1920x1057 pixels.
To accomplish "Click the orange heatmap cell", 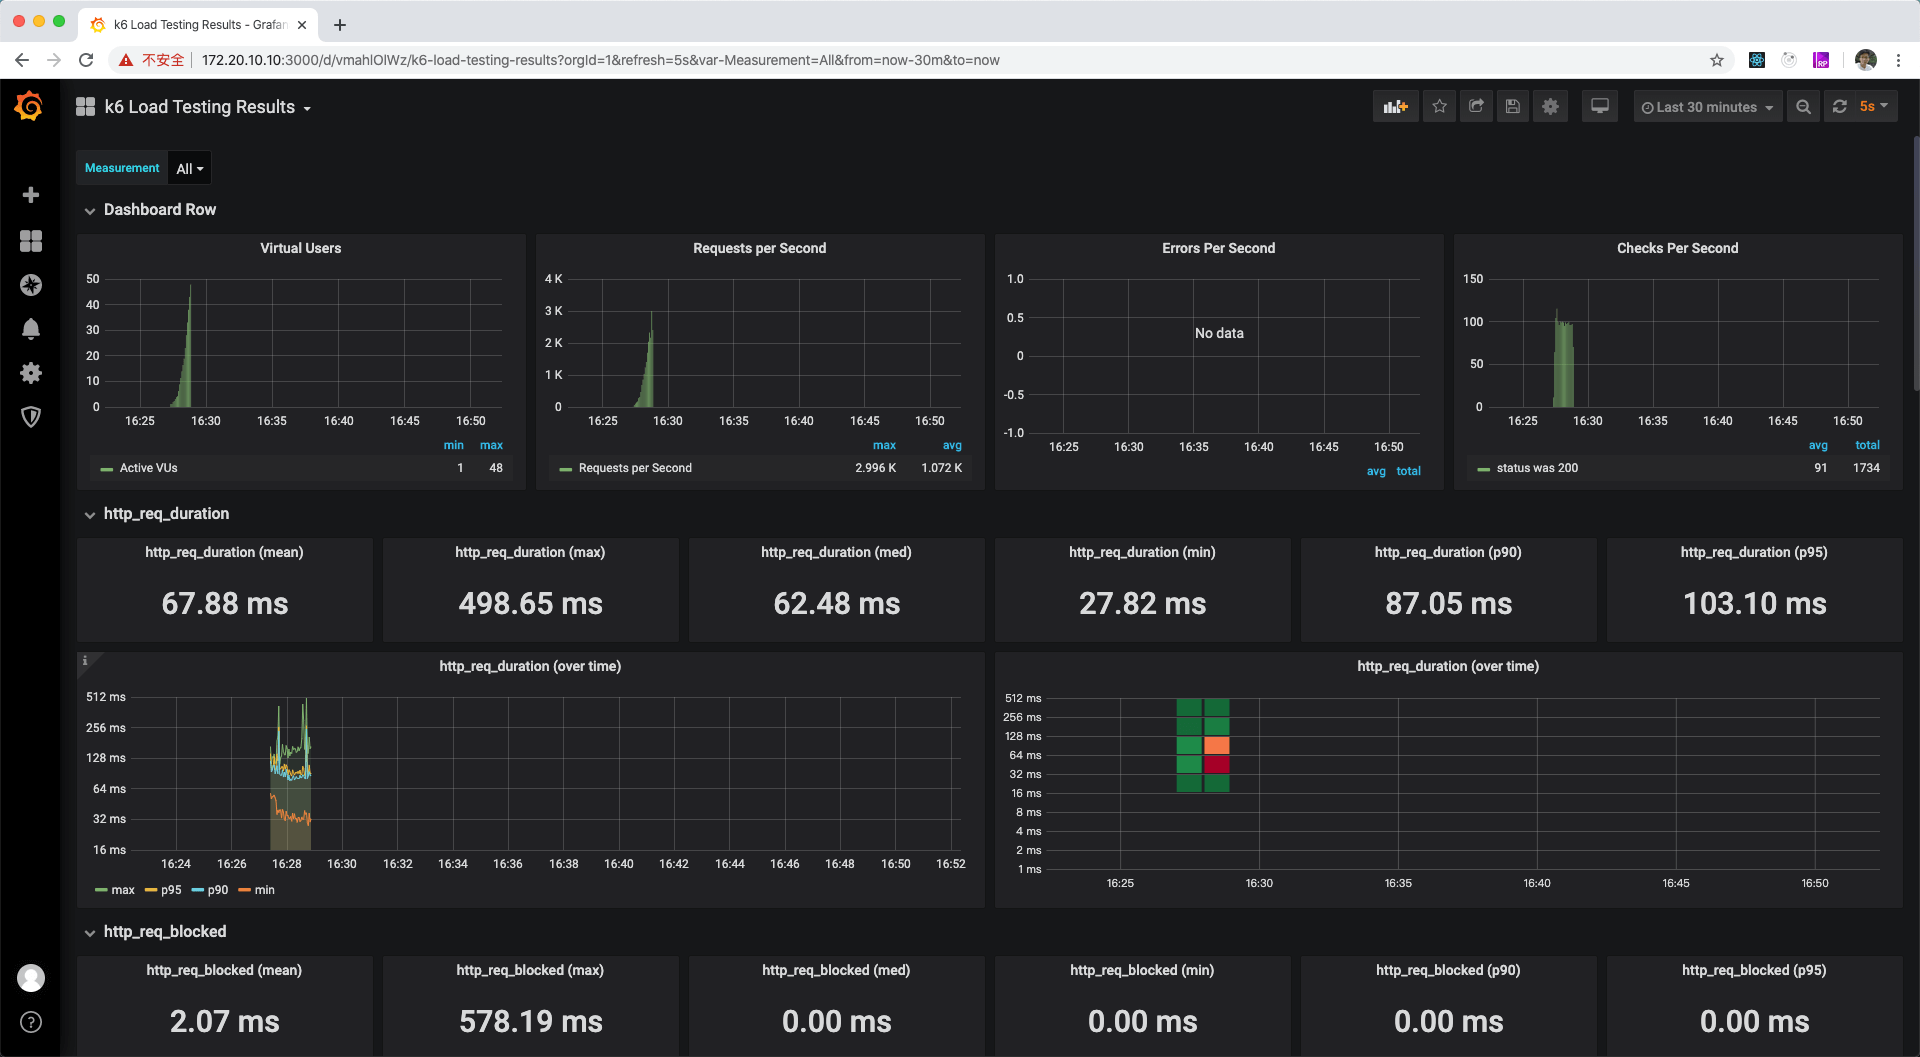I will click(x=1216, y=745).
